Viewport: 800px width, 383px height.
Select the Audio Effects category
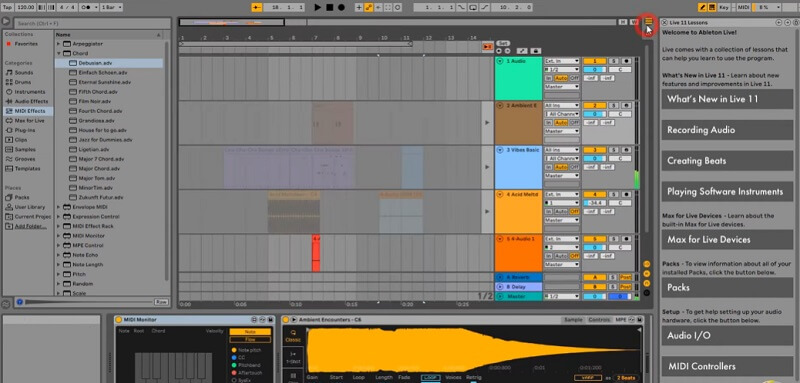click(31, 101)
